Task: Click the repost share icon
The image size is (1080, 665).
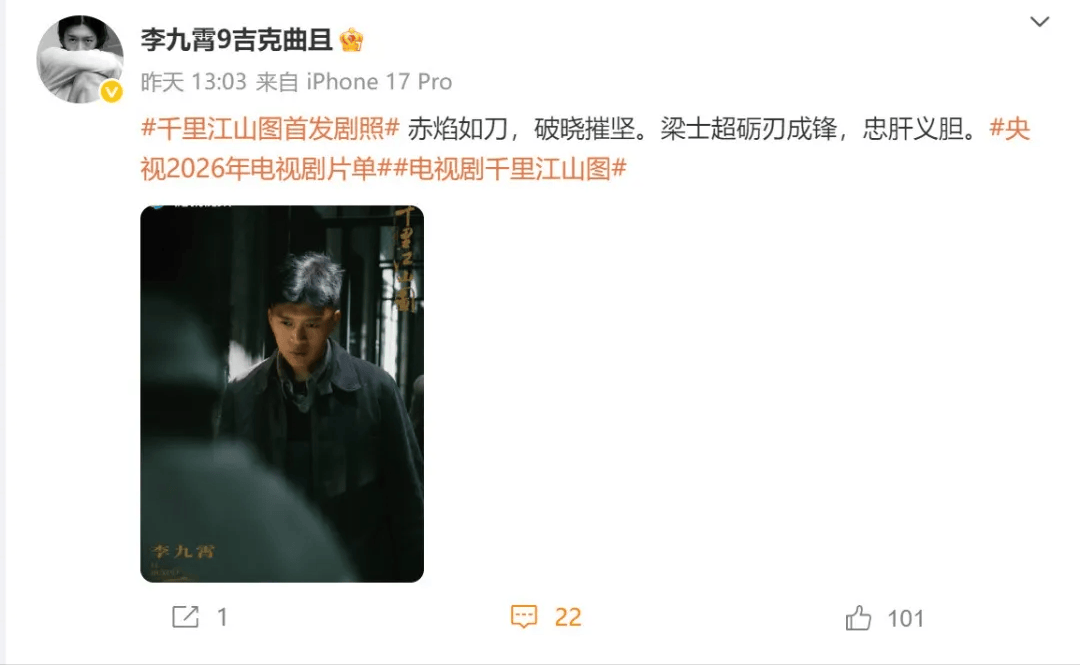Action: pos(185,617)
